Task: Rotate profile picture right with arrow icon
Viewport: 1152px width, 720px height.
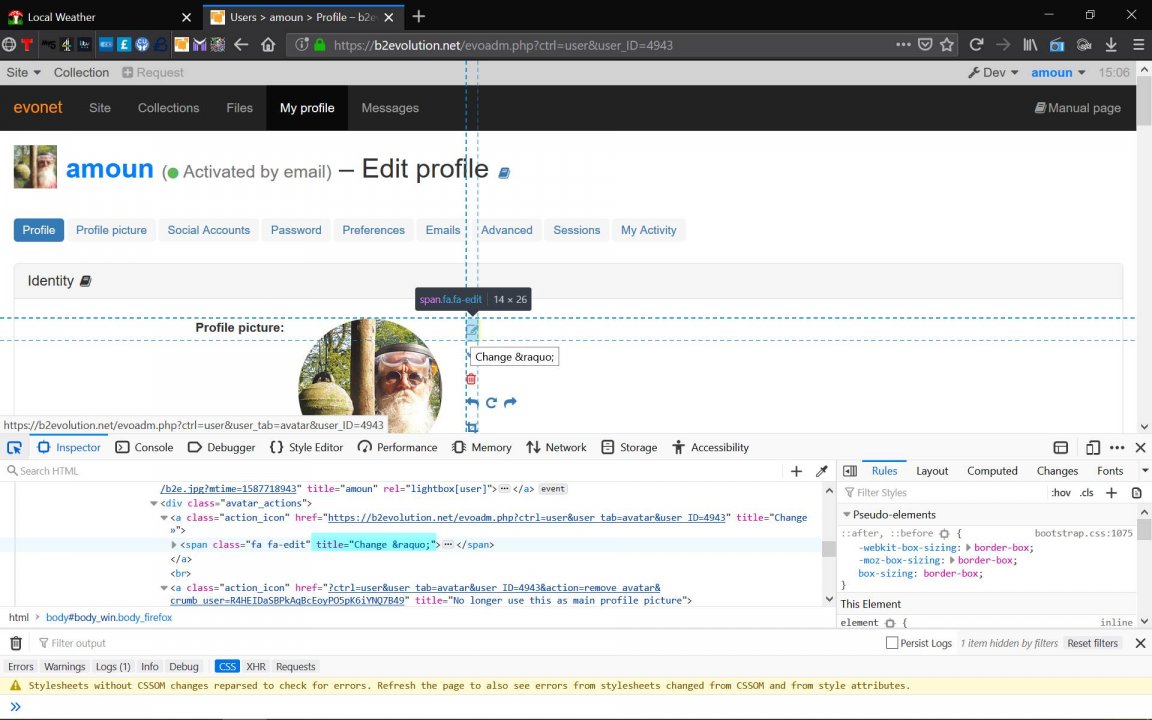Action: coord(510,403)
